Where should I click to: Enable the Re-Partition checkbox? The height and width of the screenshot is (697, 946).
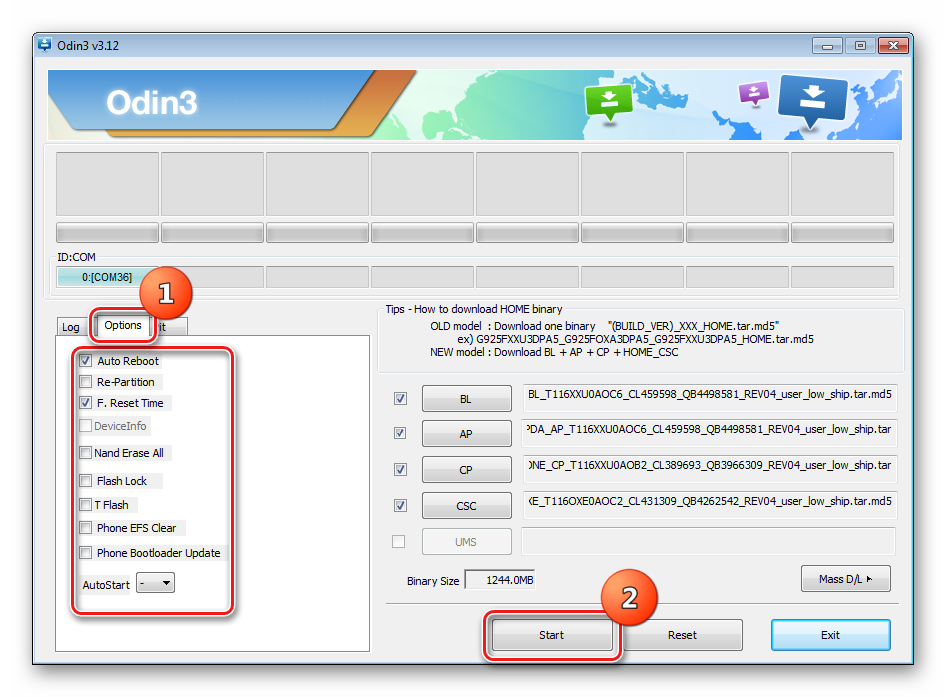[86, 382]
